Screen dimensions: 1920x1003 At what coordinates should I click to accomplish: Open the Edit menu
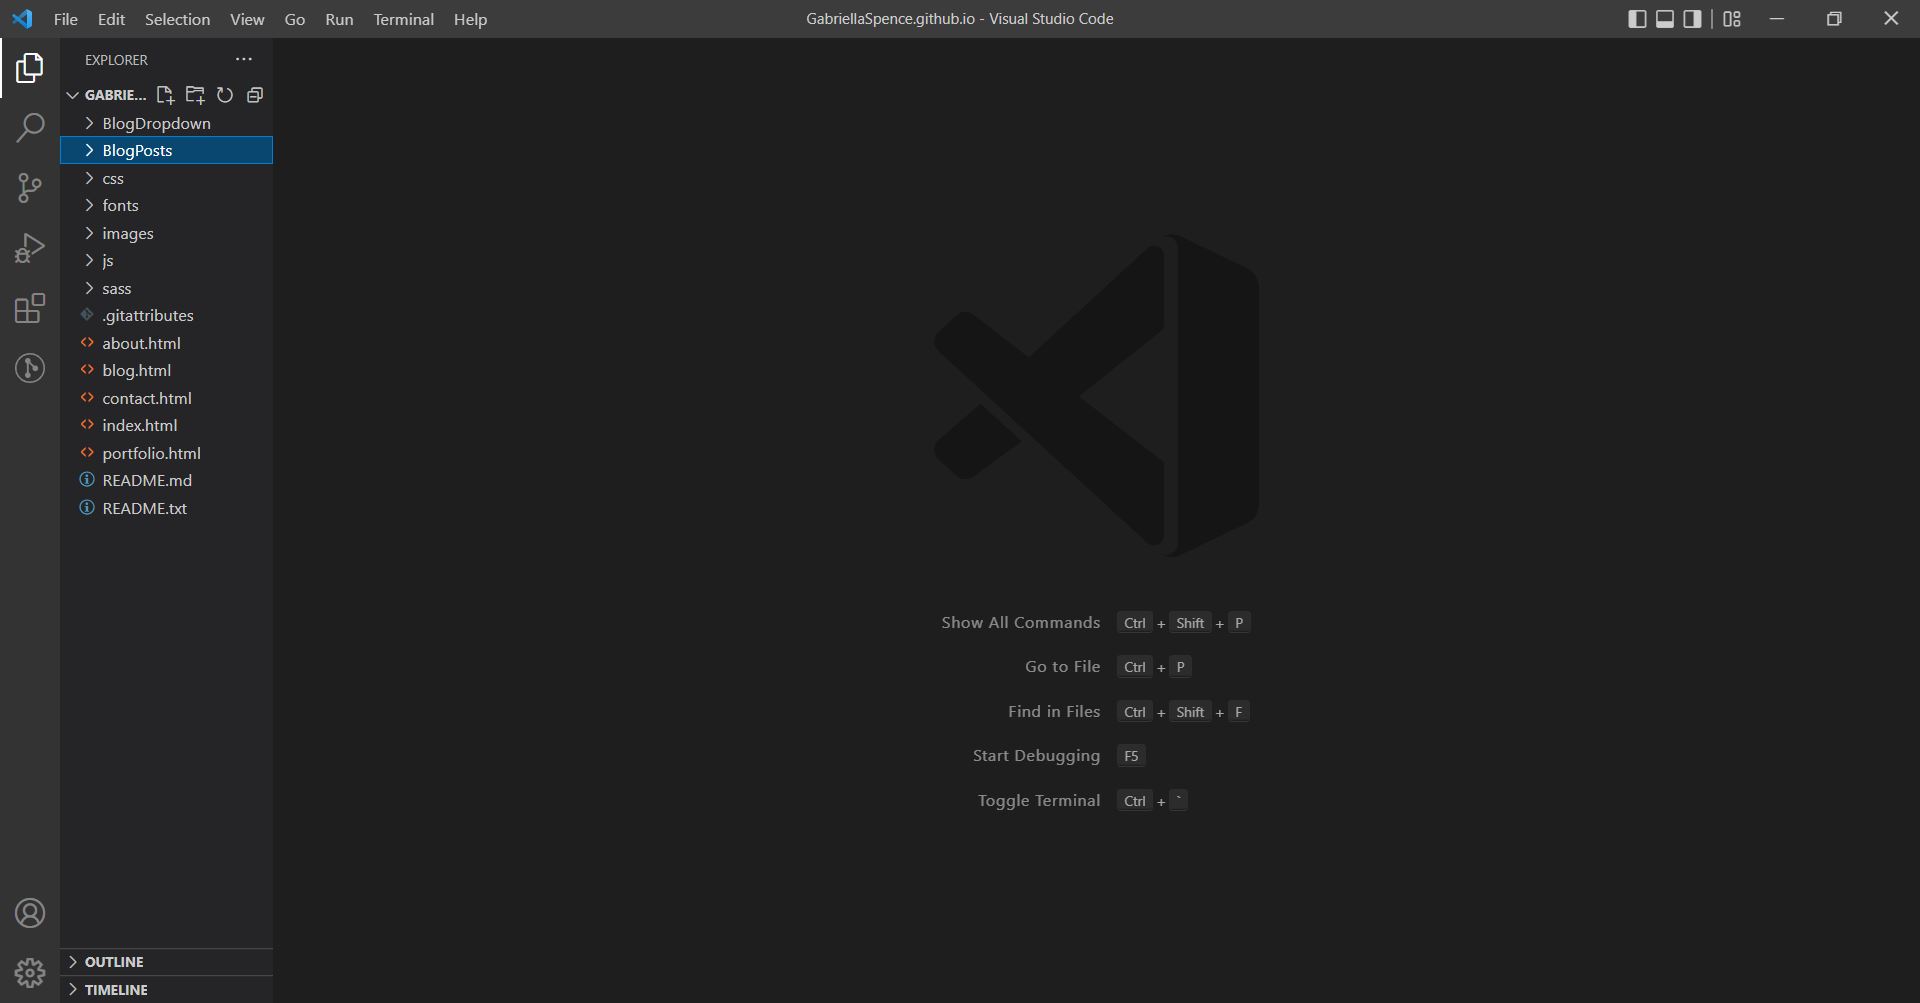click(x=111, y=19)
